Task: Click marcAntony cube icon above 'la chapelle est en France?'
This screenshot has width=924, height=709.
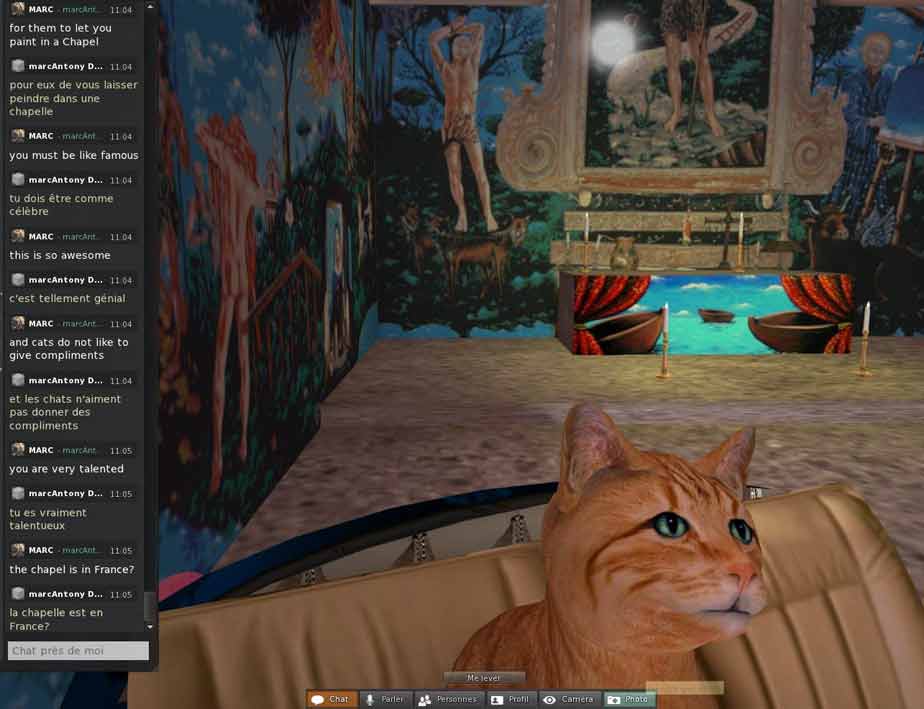Action: (x=17, y=594)
